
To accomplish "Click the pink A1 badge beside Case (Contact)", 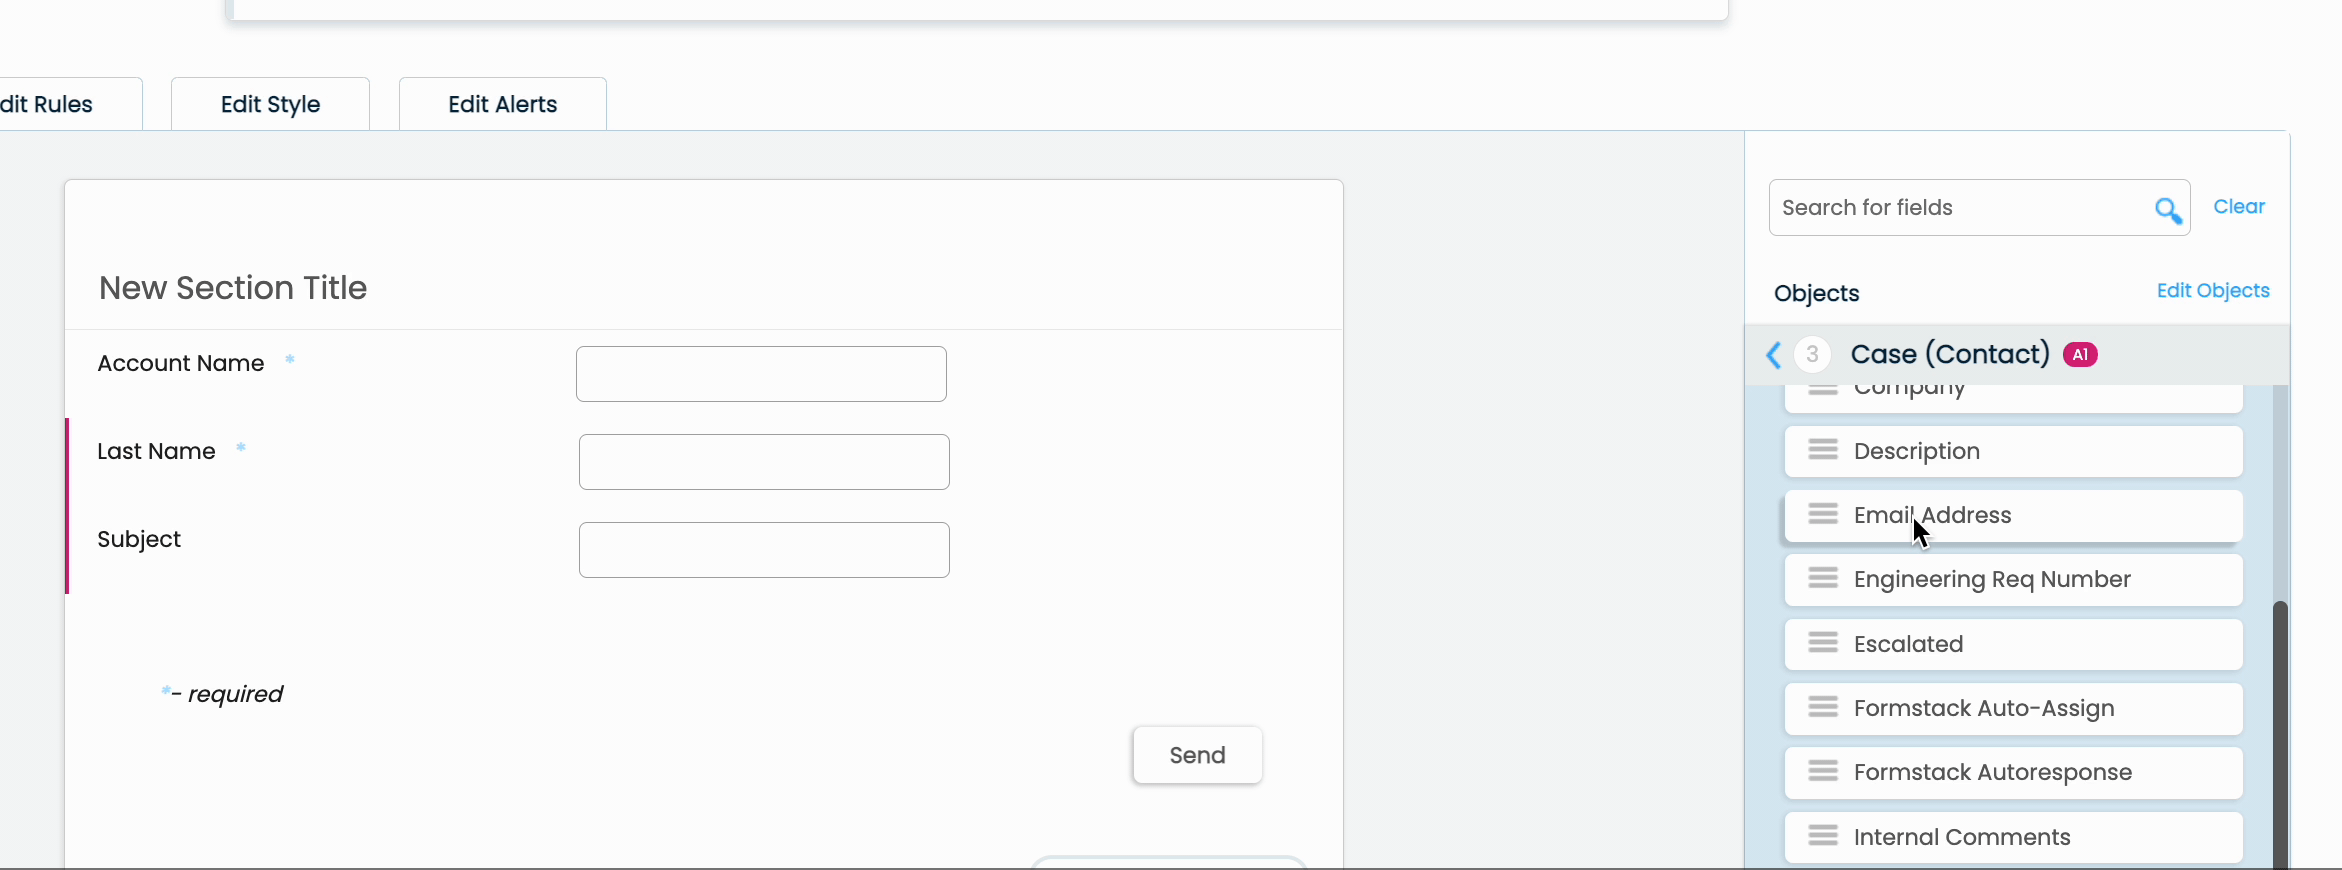I will [2080, 354].
